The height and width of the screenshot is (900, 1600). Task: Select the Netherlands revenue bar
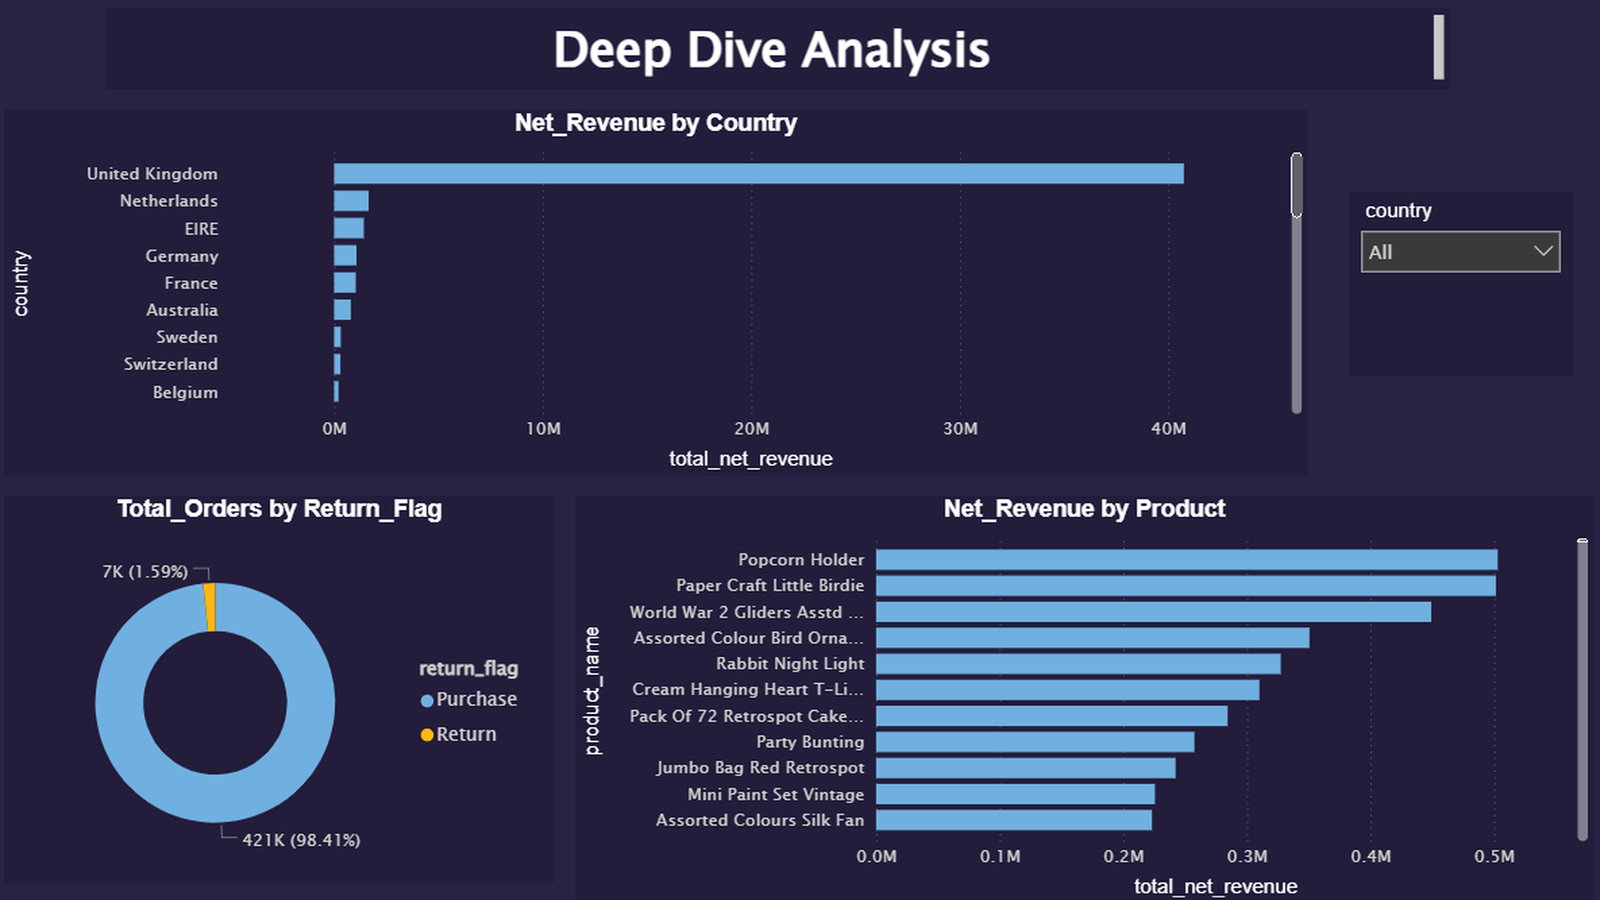click(351, 201)
